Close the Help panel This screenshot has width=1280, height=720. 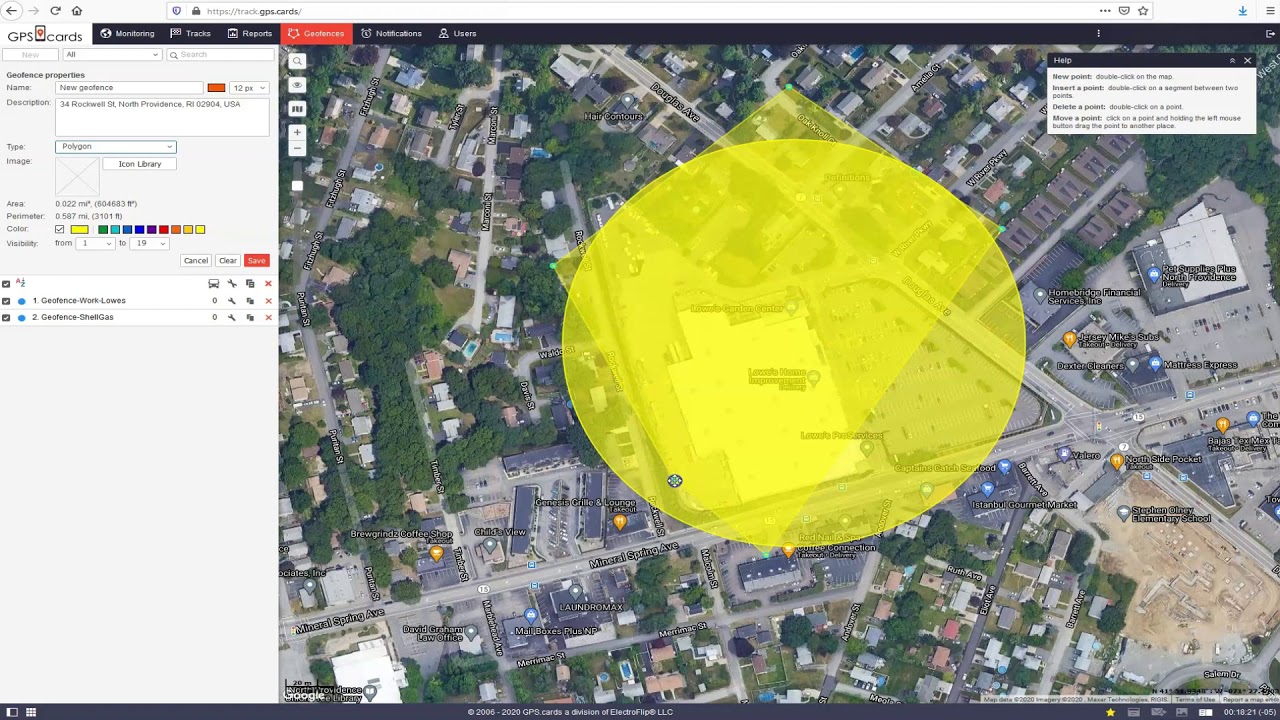[1247, 61]
